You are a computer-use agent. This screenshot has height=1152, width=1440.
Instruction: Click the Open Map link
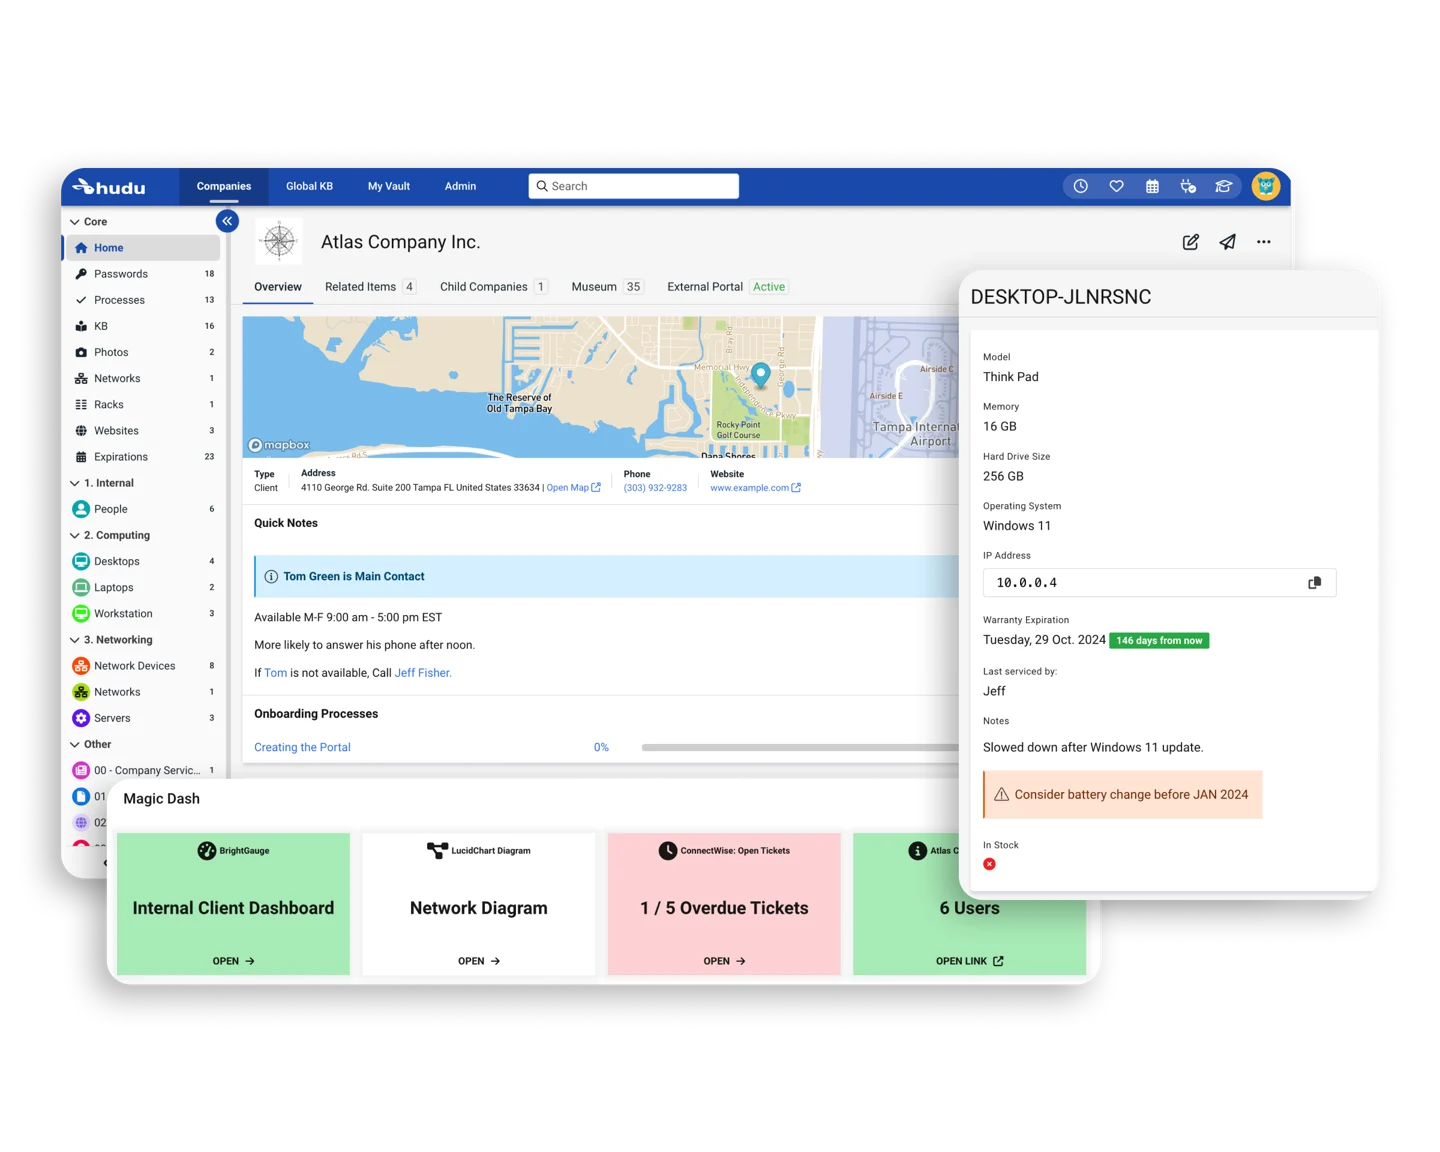pyautogui.click(x=574, y=488)
